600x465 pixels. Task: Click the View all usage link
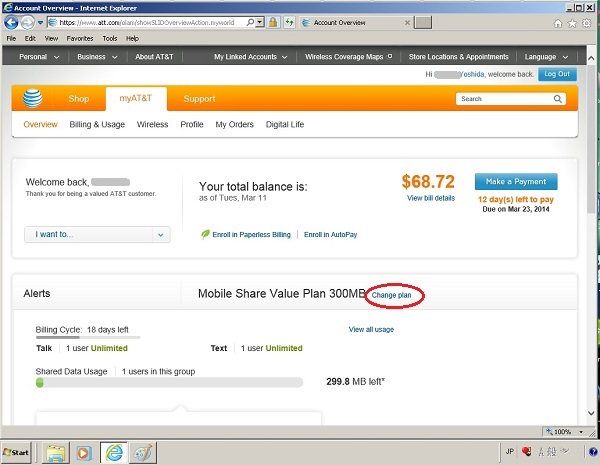click(371, 330)
